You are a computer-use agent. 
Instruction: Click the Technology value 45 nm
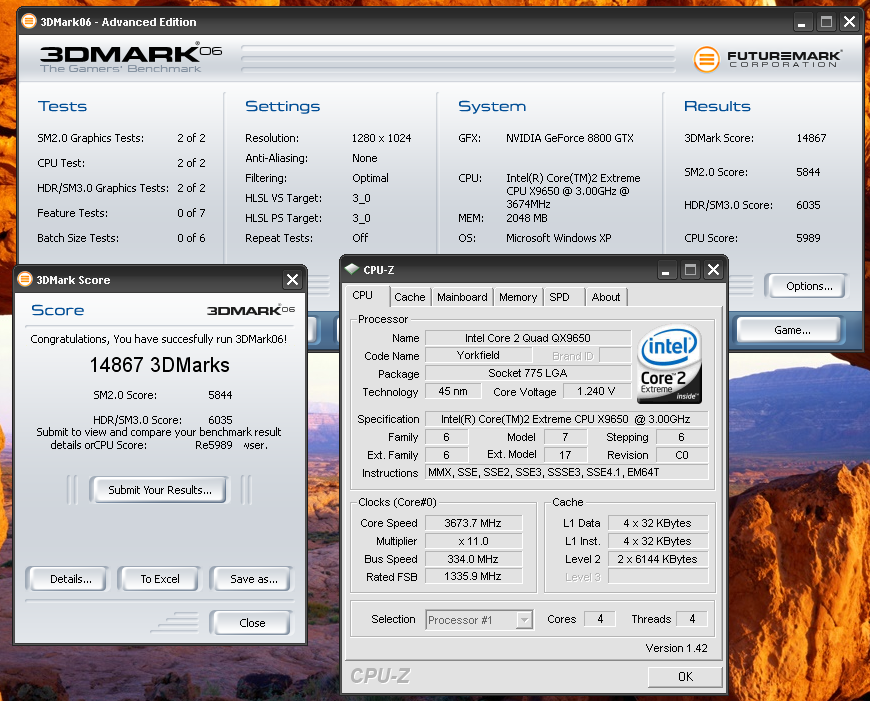(453, 391)
